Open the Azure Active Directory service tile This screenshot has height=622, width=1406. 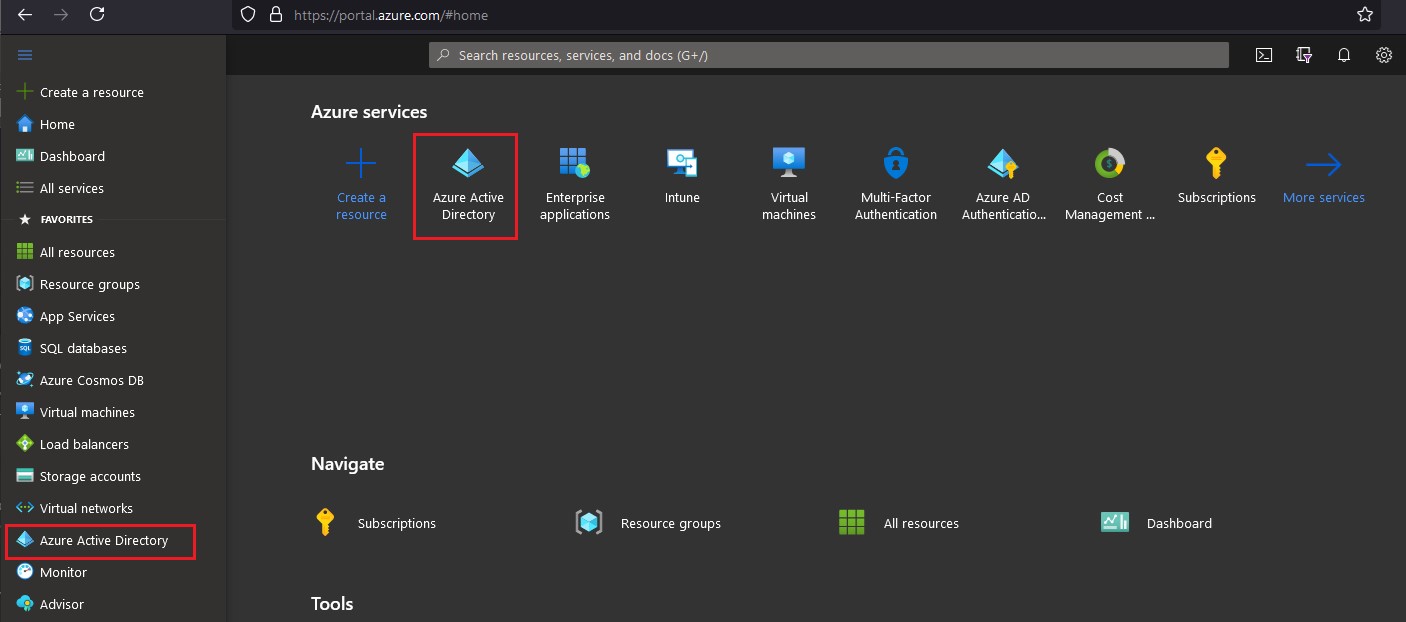[x=468, y=186]
